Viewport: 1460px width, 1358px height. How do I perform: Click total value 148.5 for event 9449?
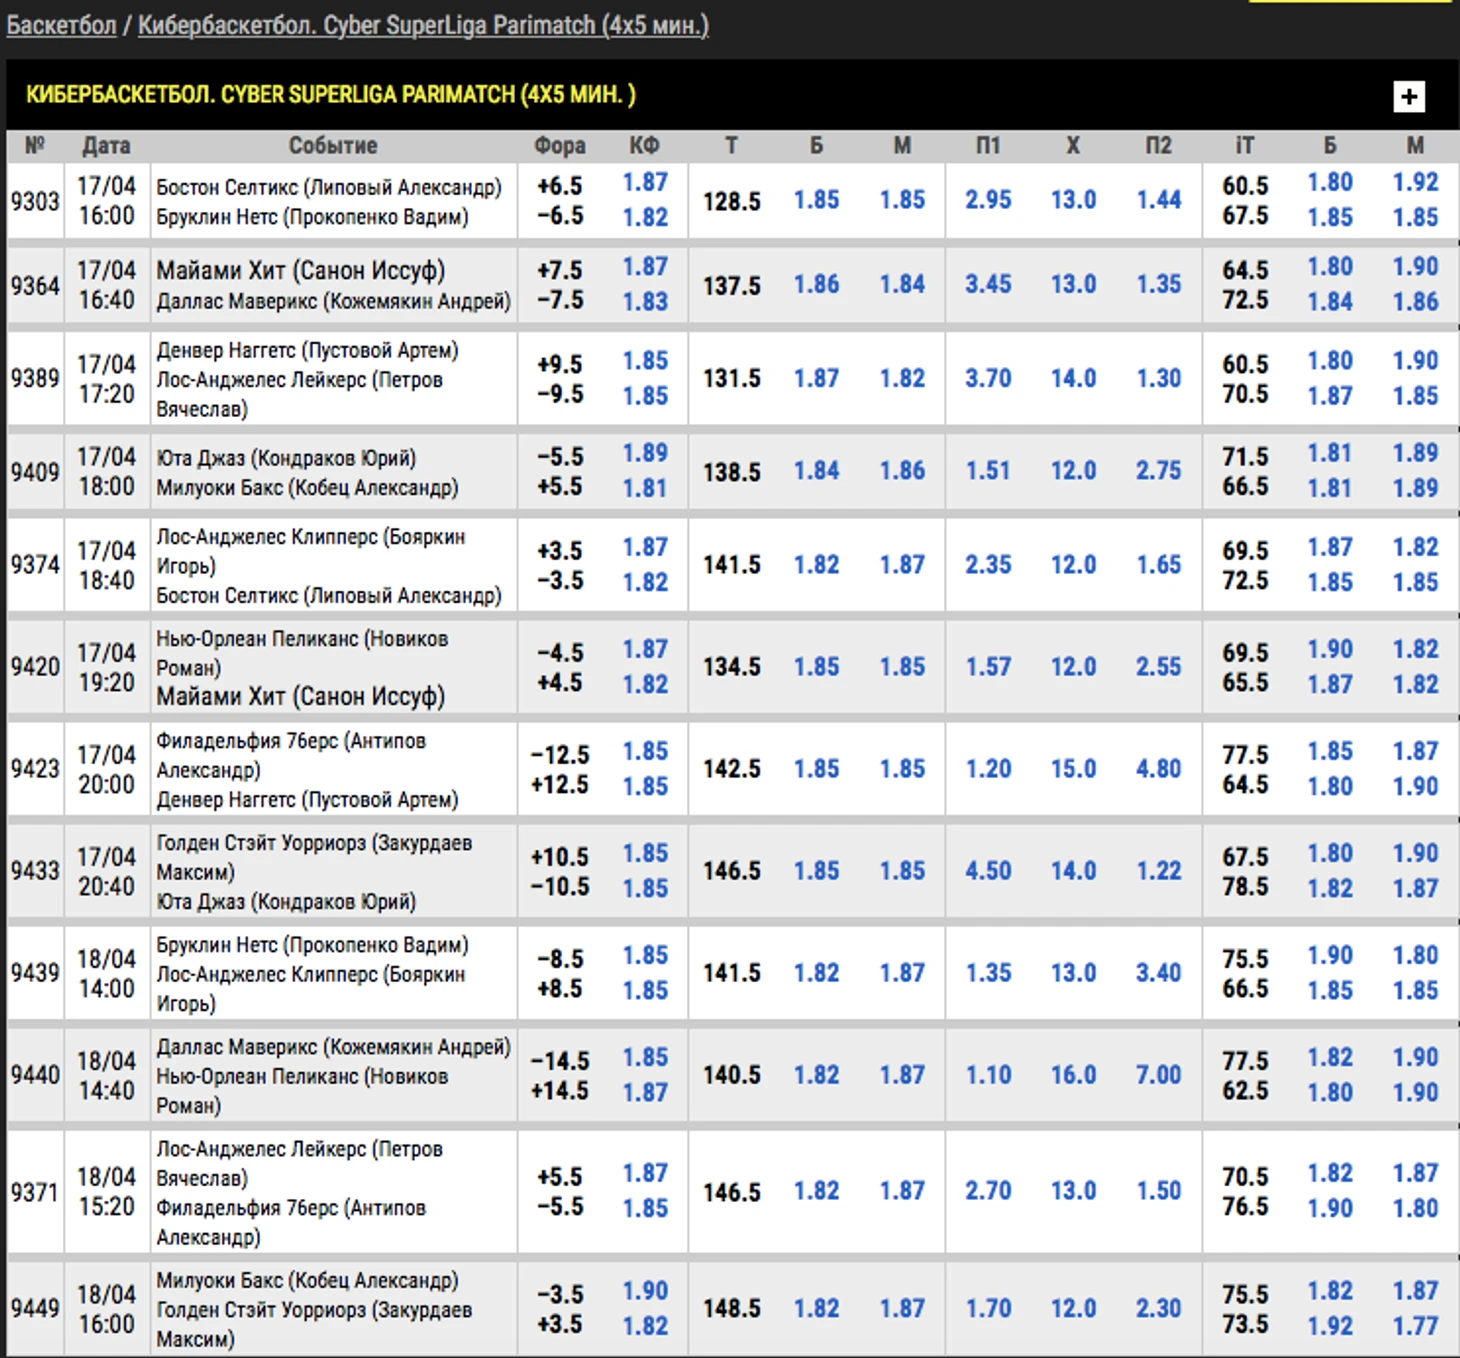coord(731,1308)
